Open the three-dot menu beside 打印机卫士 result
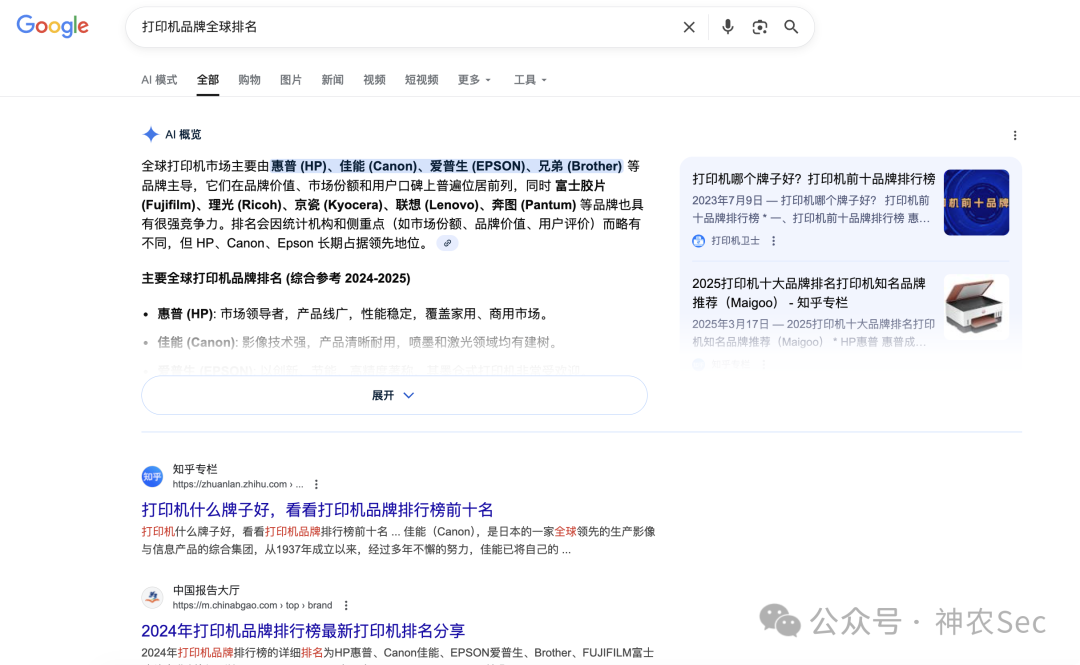This screenshot has width=1080, height=665. [x=772, y=240]
